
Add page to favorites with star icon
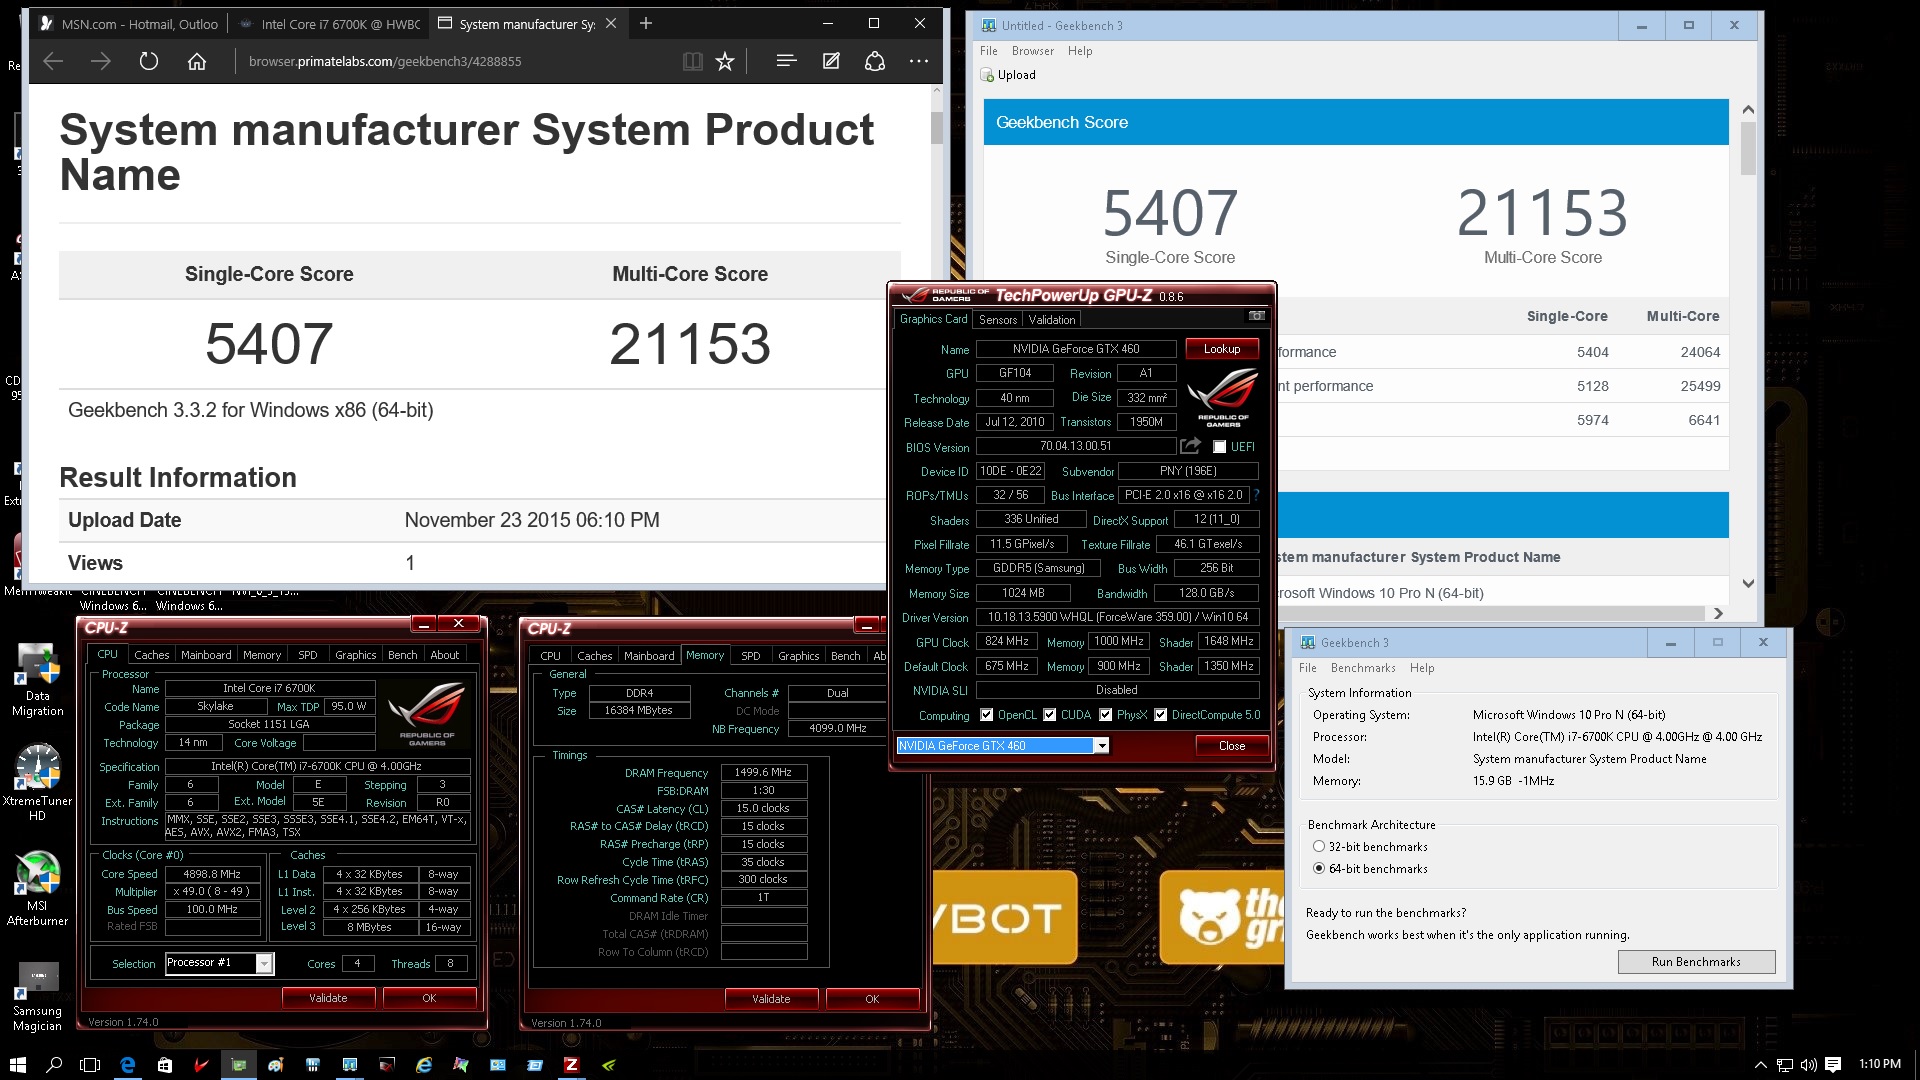725,61
